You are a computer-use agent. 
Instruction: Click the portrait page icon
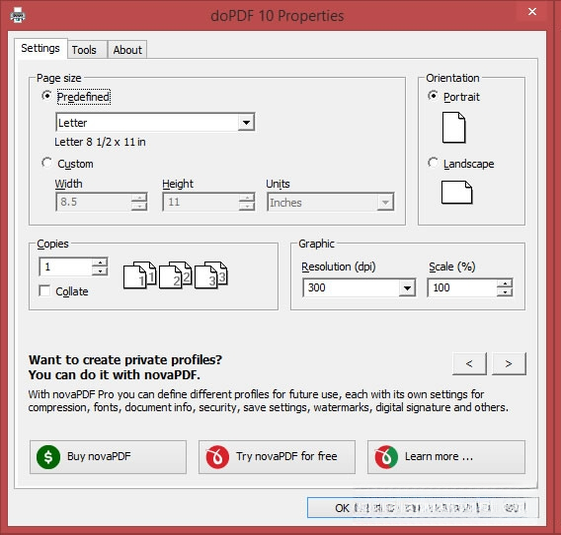(x=454, y=128)
